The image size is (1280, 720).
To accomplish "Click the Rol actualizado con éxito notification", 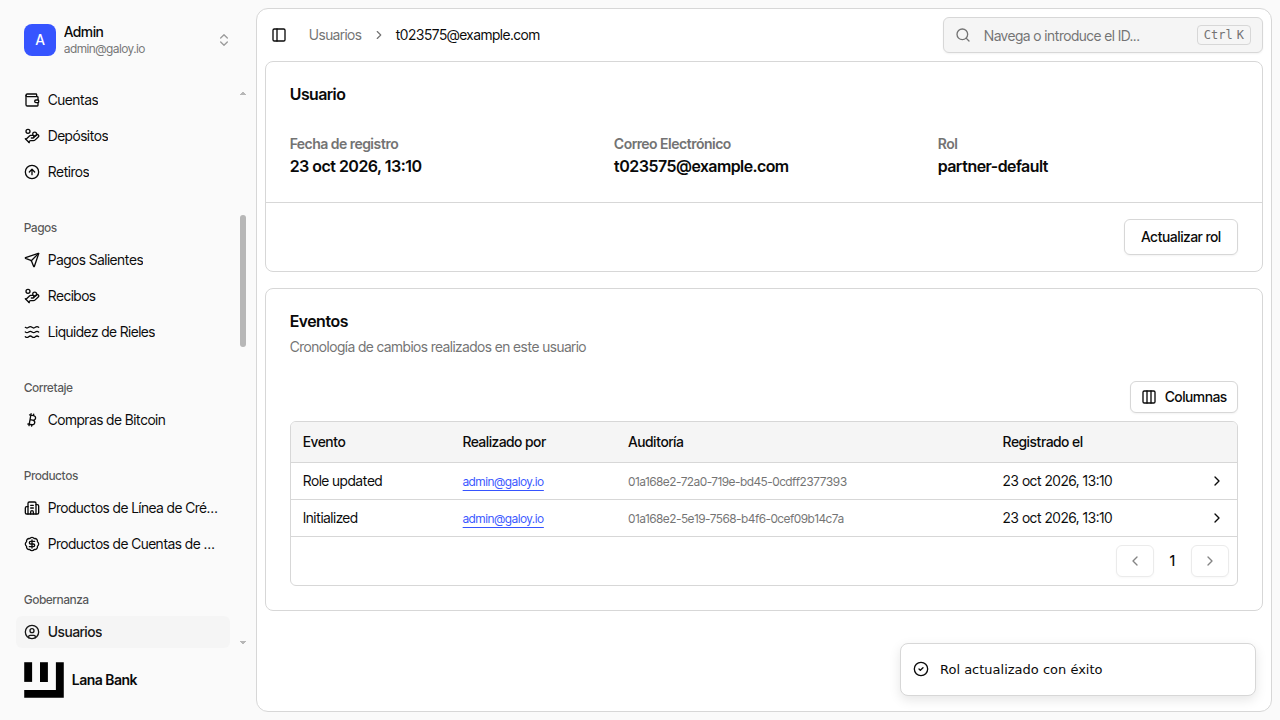I will click(x=1078, y=669).
